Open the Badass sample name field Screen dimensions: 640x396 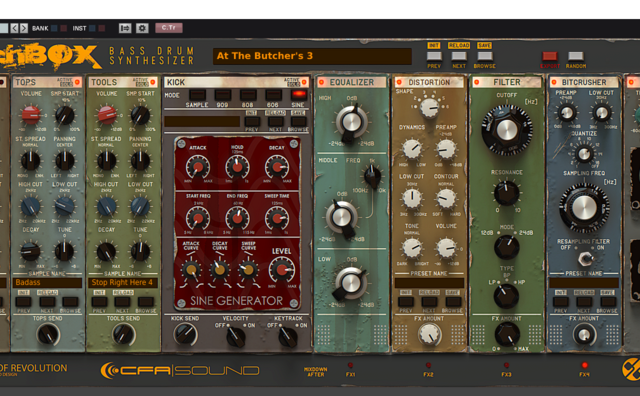coord(47,283)
